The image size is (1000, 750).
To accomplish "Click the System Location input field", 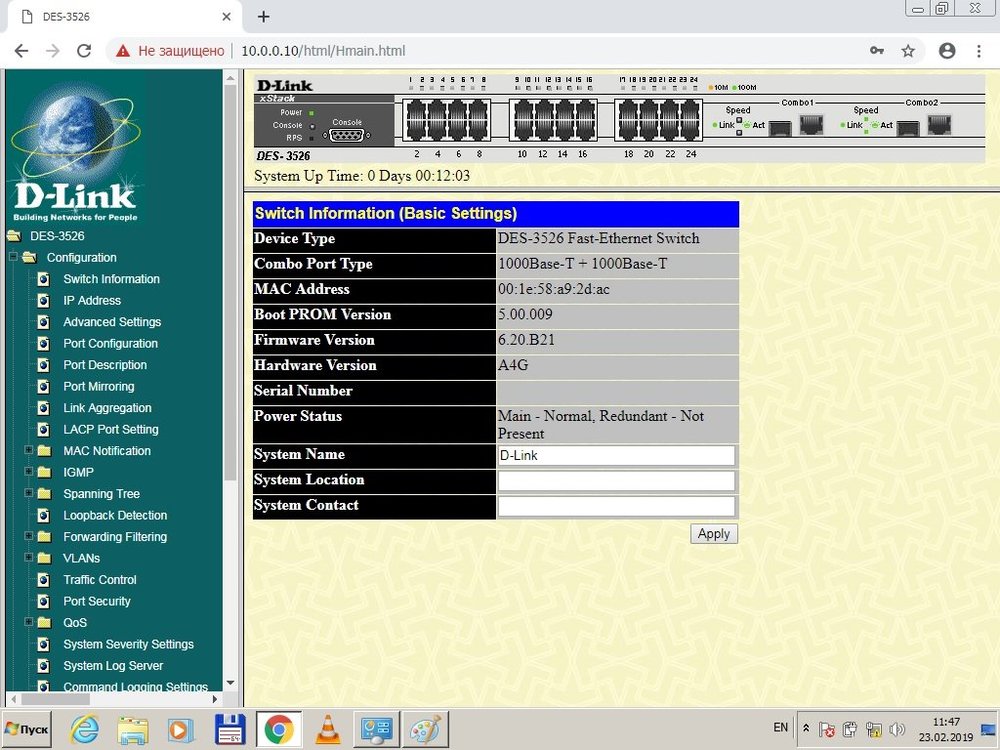I will (x=616, y=481).
